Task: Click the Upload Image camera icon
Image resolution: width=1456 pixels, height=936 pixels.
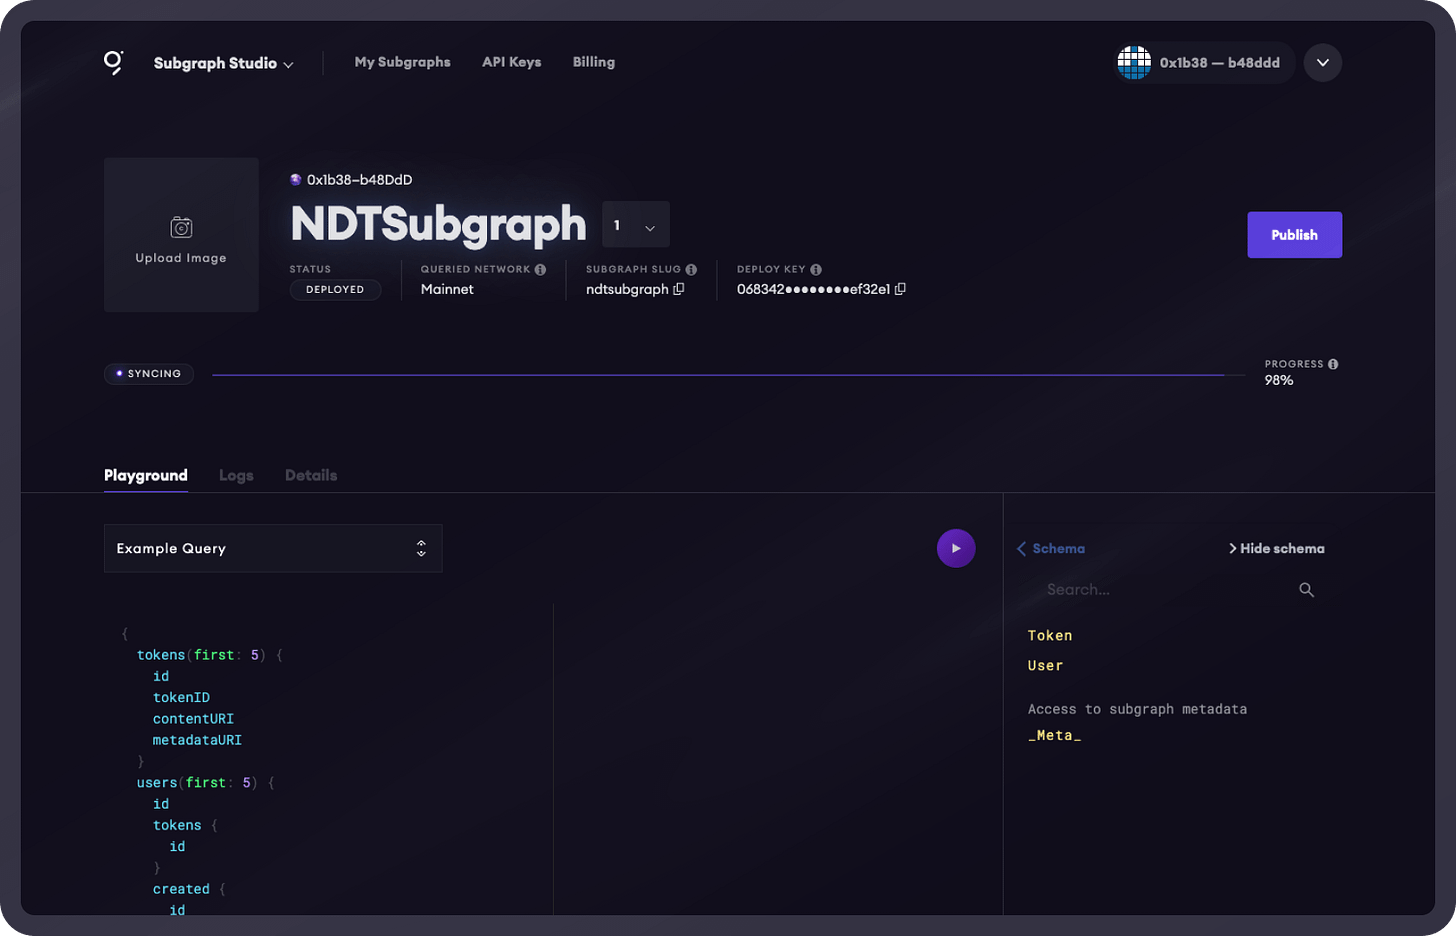Action: click(x=181, y=227)
